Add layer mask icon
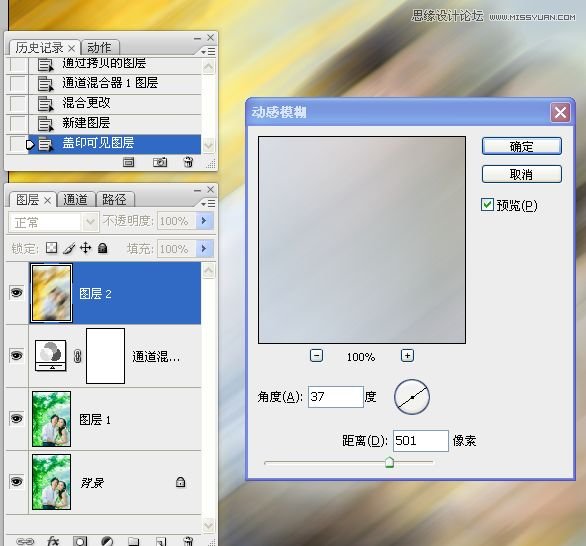 point(80,541)
